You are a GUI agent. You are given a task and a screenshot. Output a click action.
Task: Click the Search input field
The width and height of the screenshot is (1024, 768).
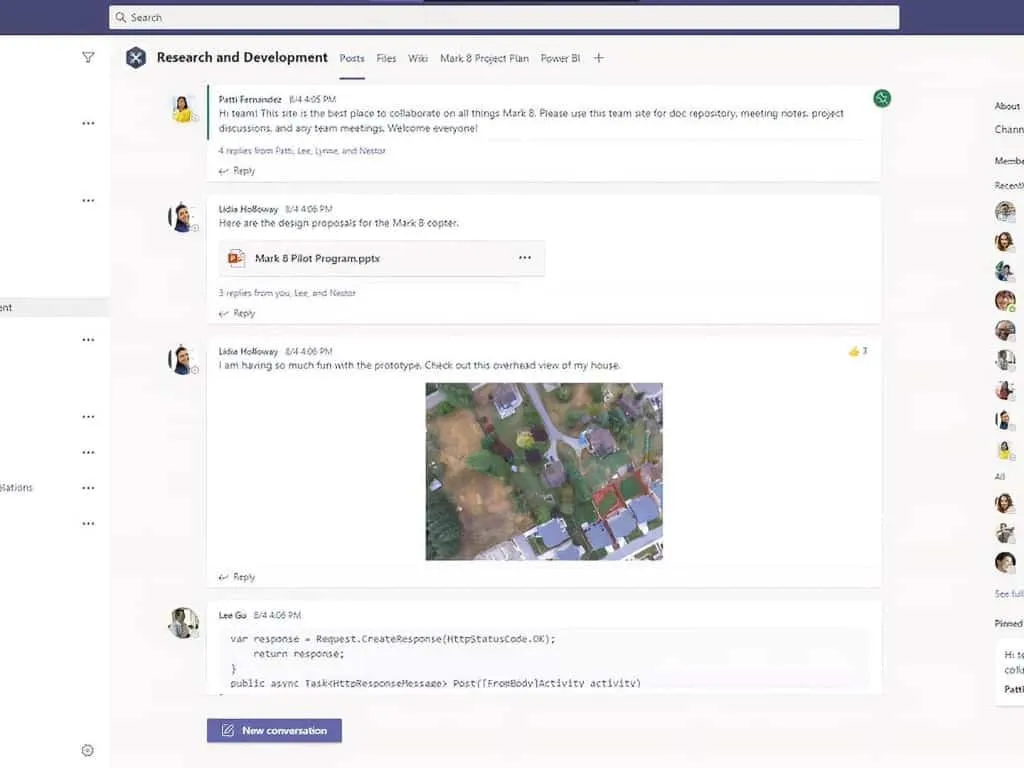504,17
